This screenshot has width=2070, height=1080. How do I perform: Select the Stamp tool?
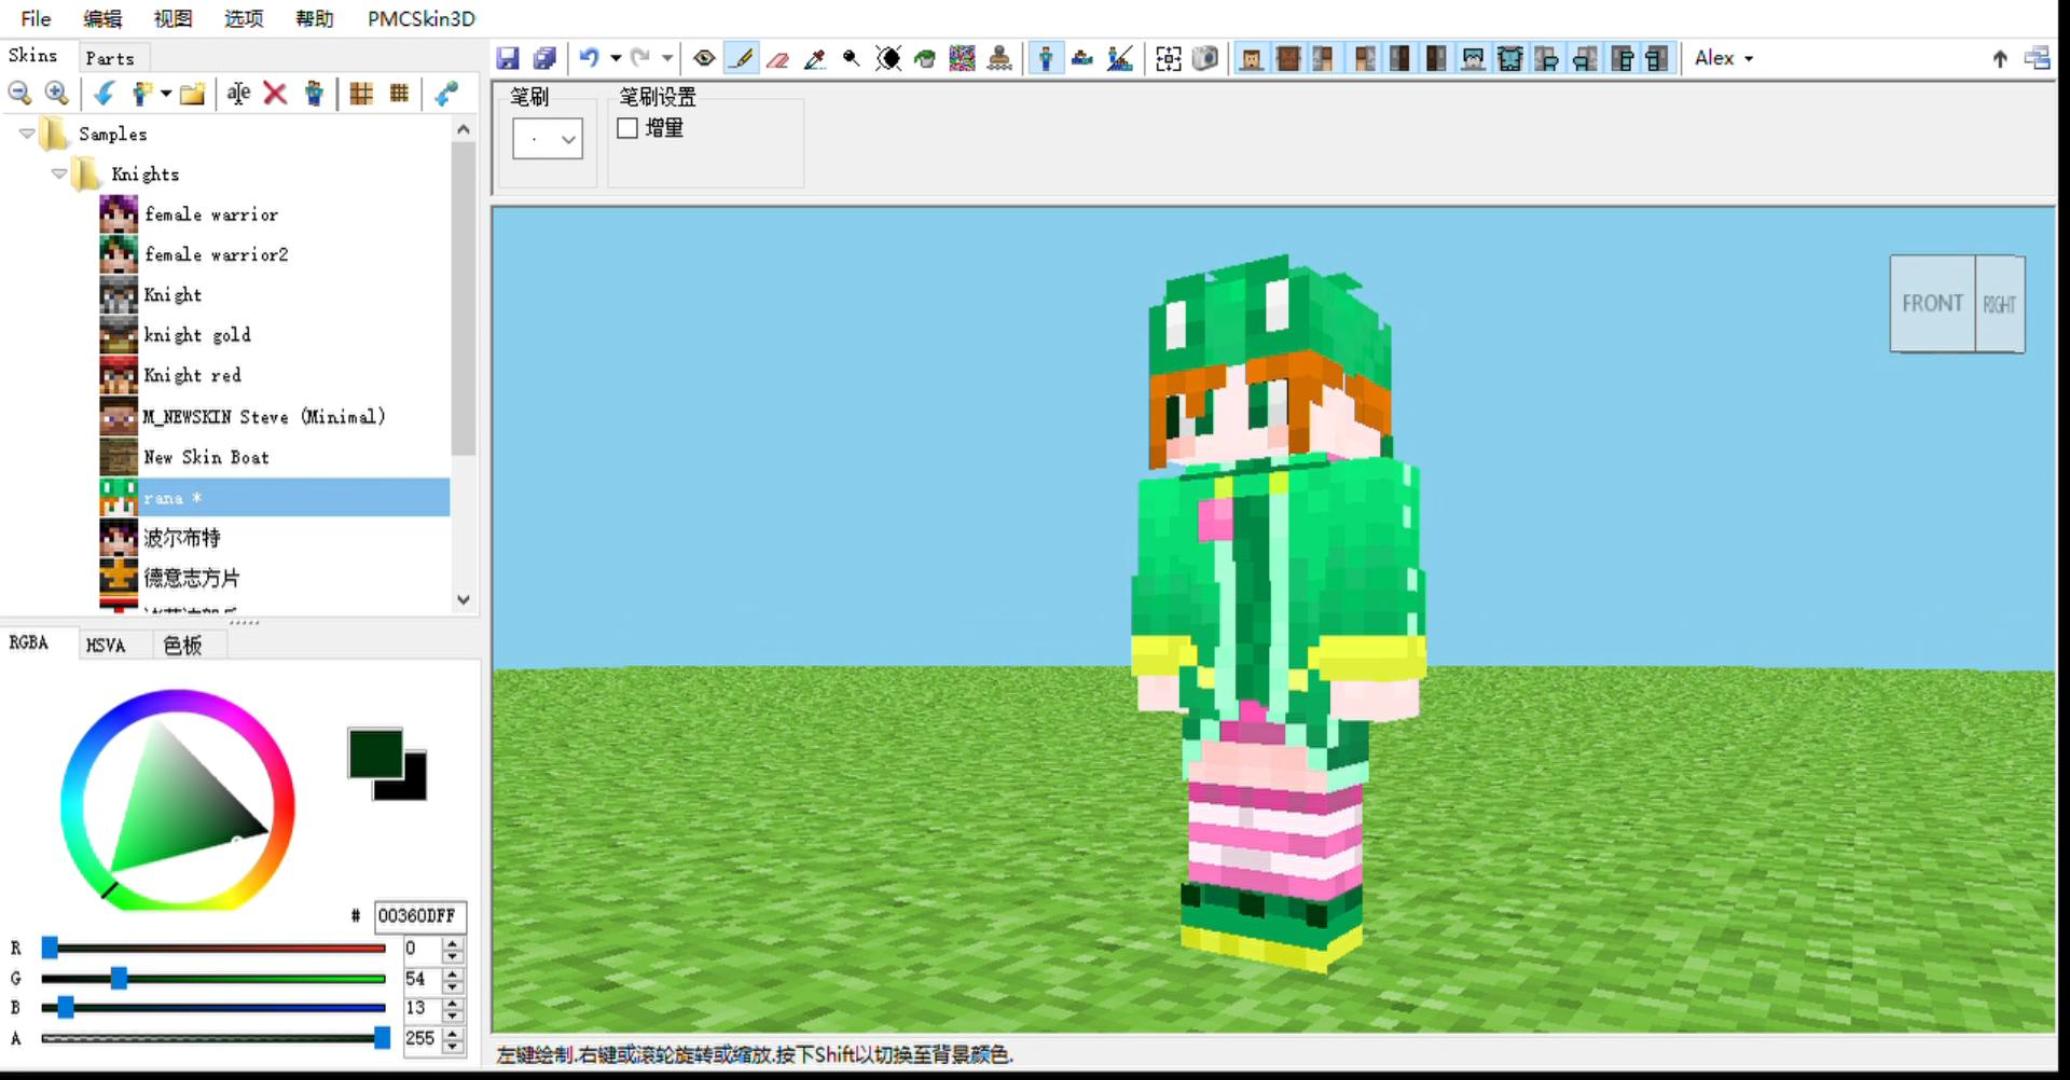[999, 59]
